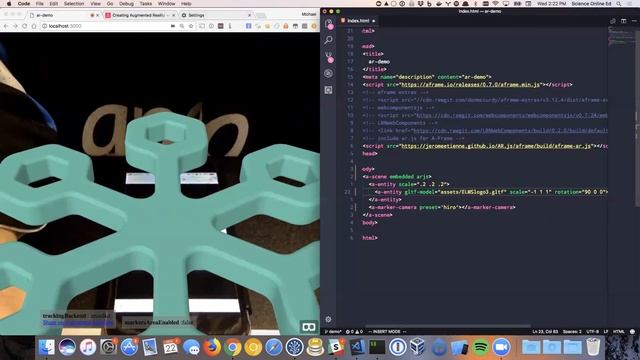
Task: Open the File menu
Action: click(x=40, y=4)
